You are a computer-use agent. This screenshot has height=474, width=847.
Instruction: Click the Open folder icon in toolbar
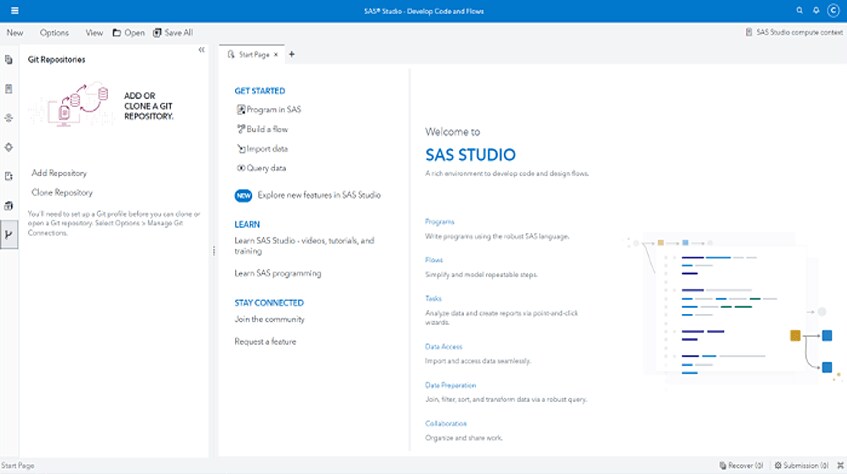point(117,32)
